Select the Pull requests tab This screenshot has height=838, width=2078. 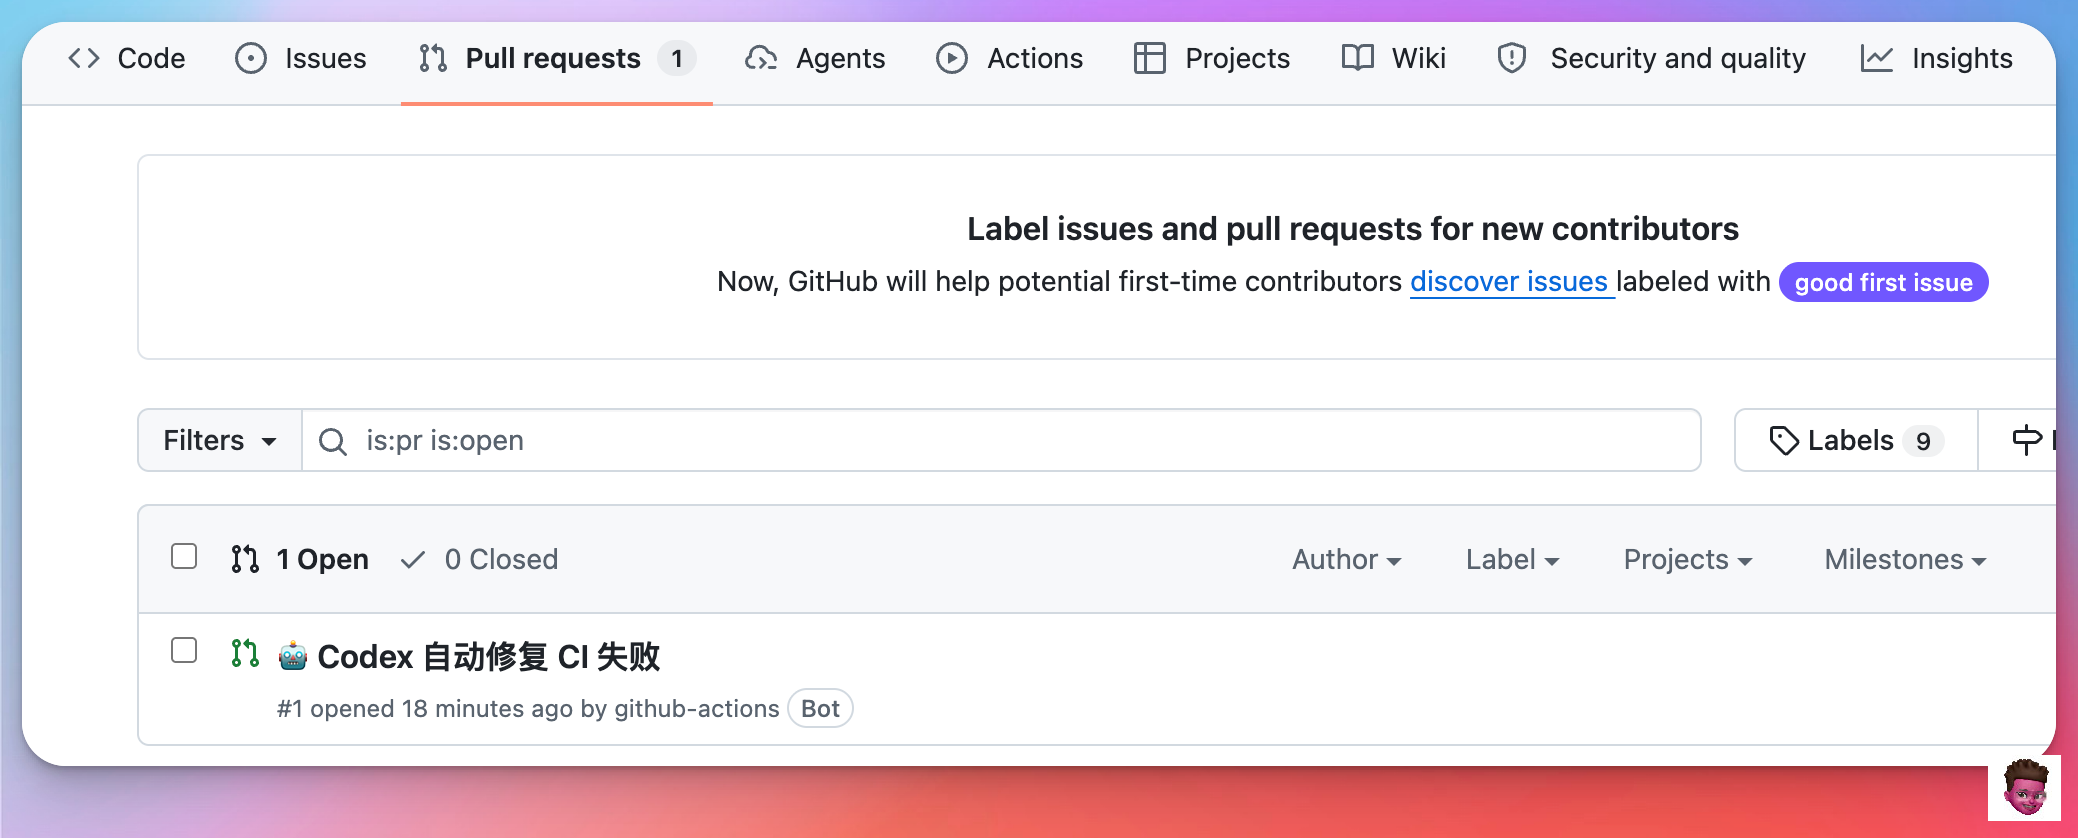(556, 58)
